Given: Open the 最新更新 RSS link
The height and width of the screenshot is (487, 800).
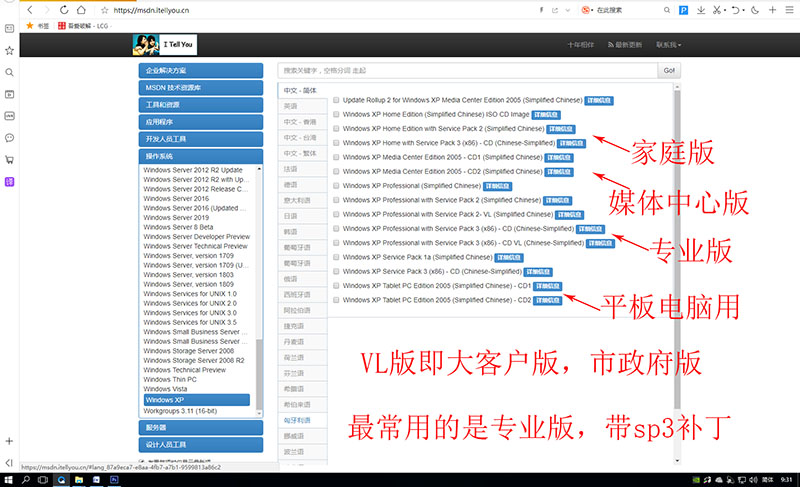Looking at the screenshot, I should [624, 45].
